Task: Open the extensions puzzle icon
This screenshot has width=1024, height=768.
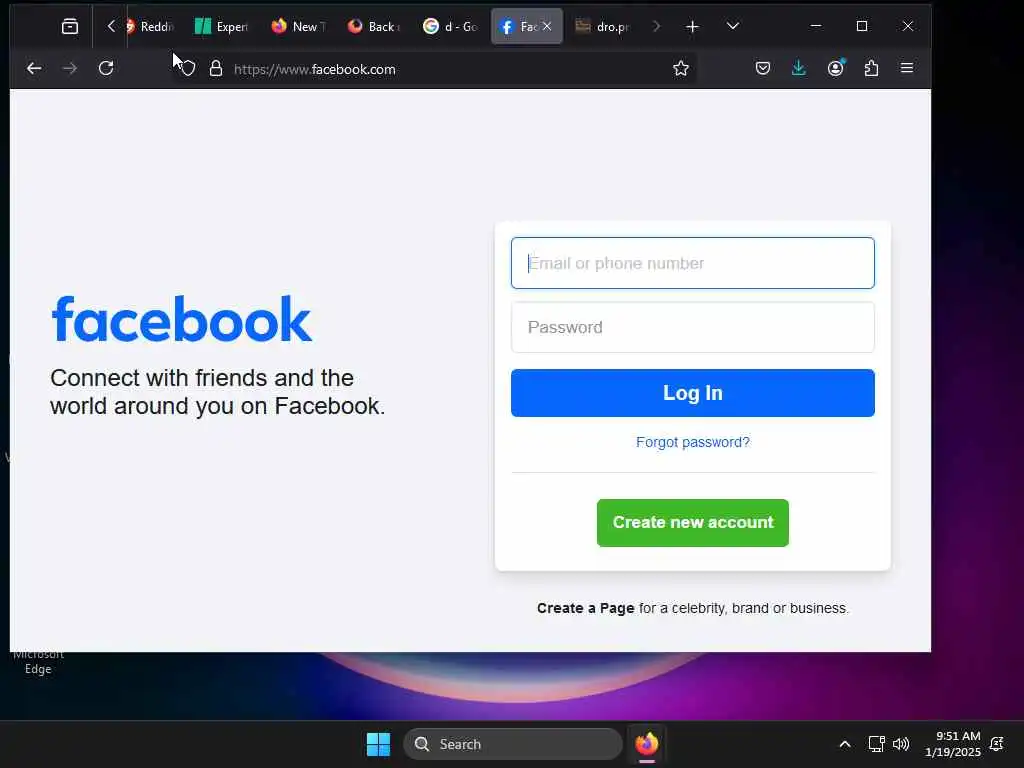Action: pyautogui.click(x=871, y=69)
